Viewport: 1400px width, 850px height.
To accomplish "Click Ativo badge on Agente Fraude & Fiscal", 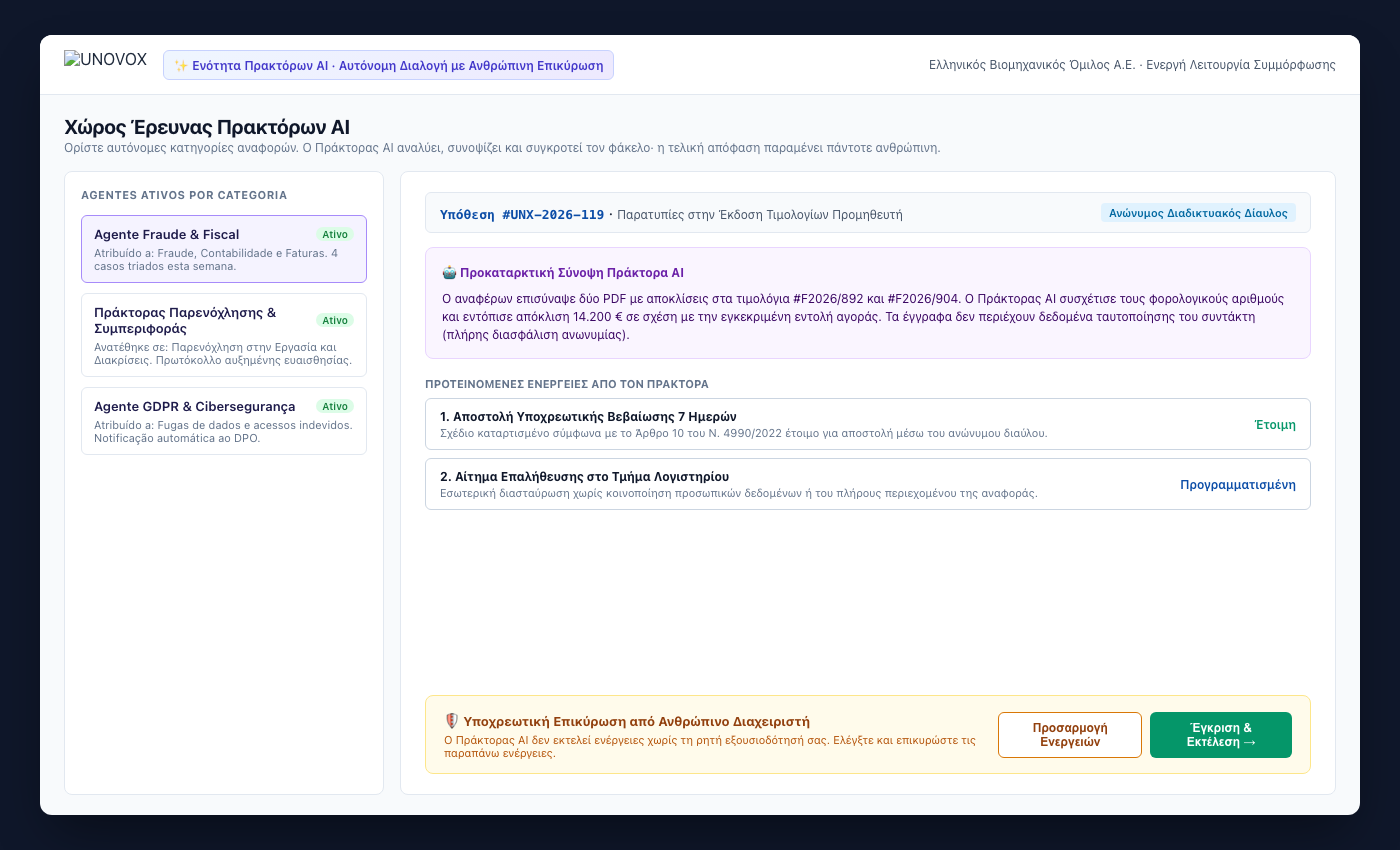I will pyautogui.click(x=335, y=234).
